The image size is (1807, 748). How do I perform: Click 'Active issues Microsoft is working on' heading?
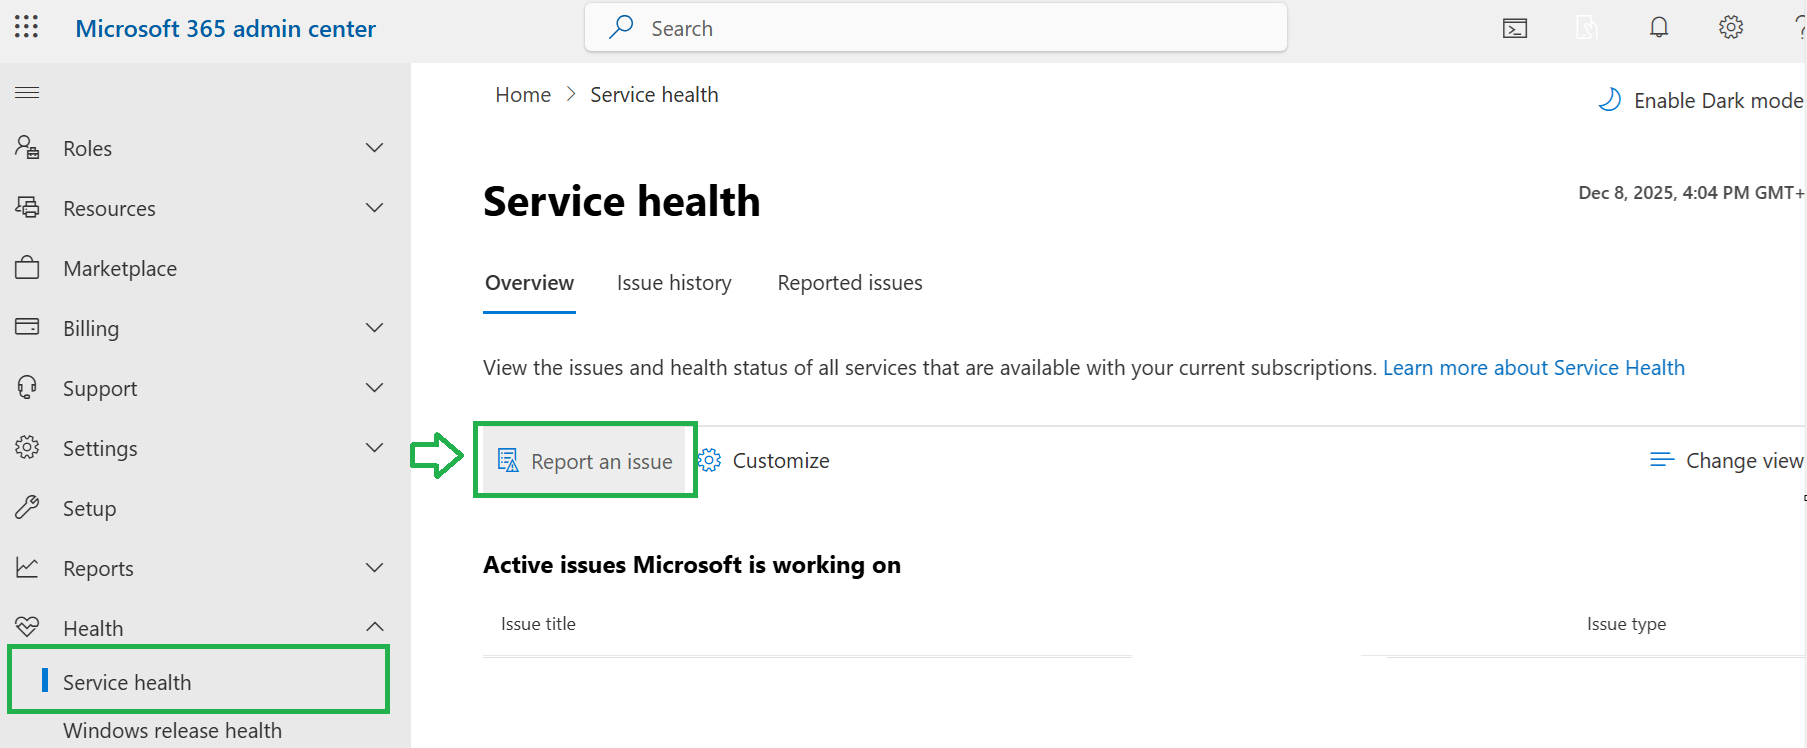pos(692,565)
